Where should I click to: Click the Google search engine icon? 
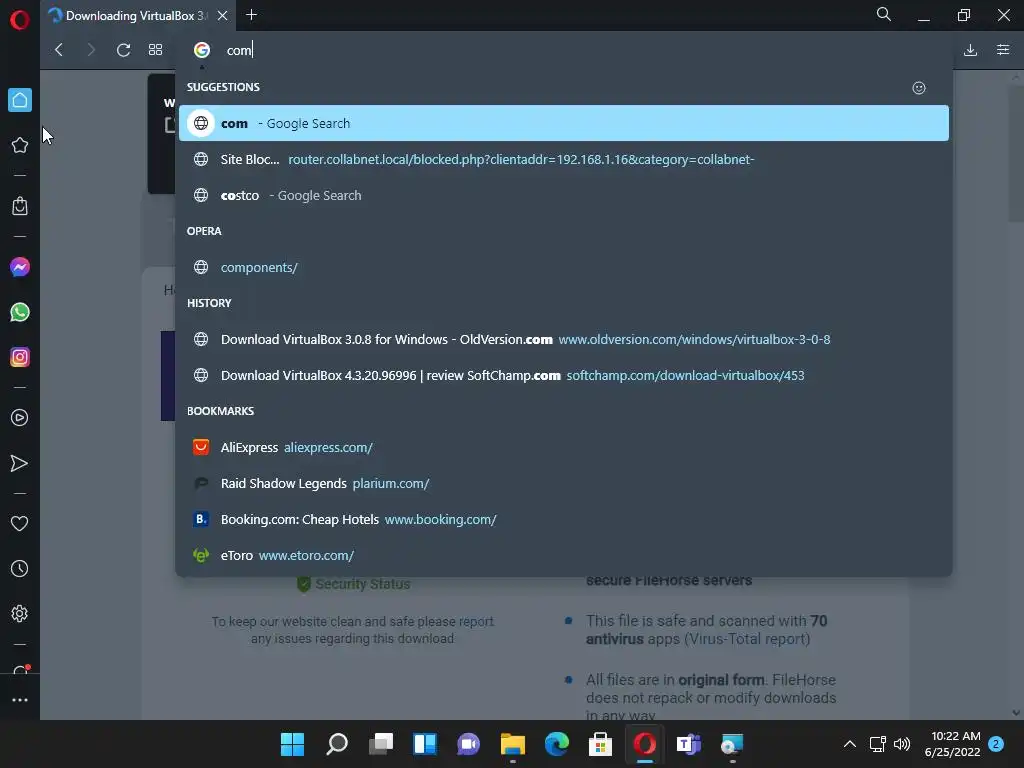point(202,50)
